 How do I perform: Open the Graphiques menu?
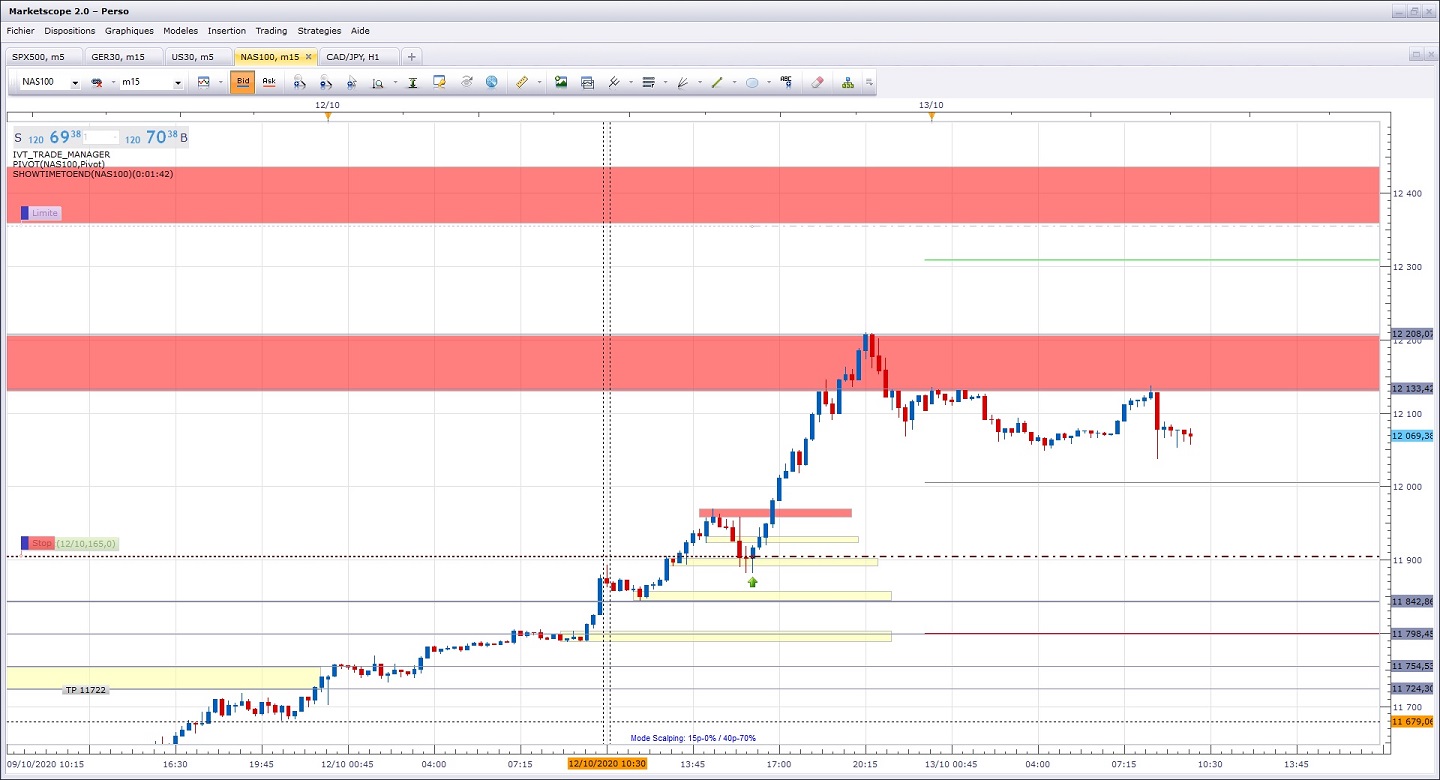pyautogui.click(x=129, y=31)
